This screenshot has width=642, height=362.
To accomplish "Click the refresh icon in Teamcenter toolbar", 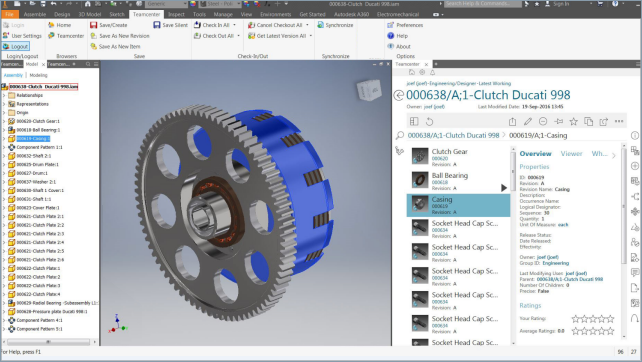I will click(x=429, y=122).
